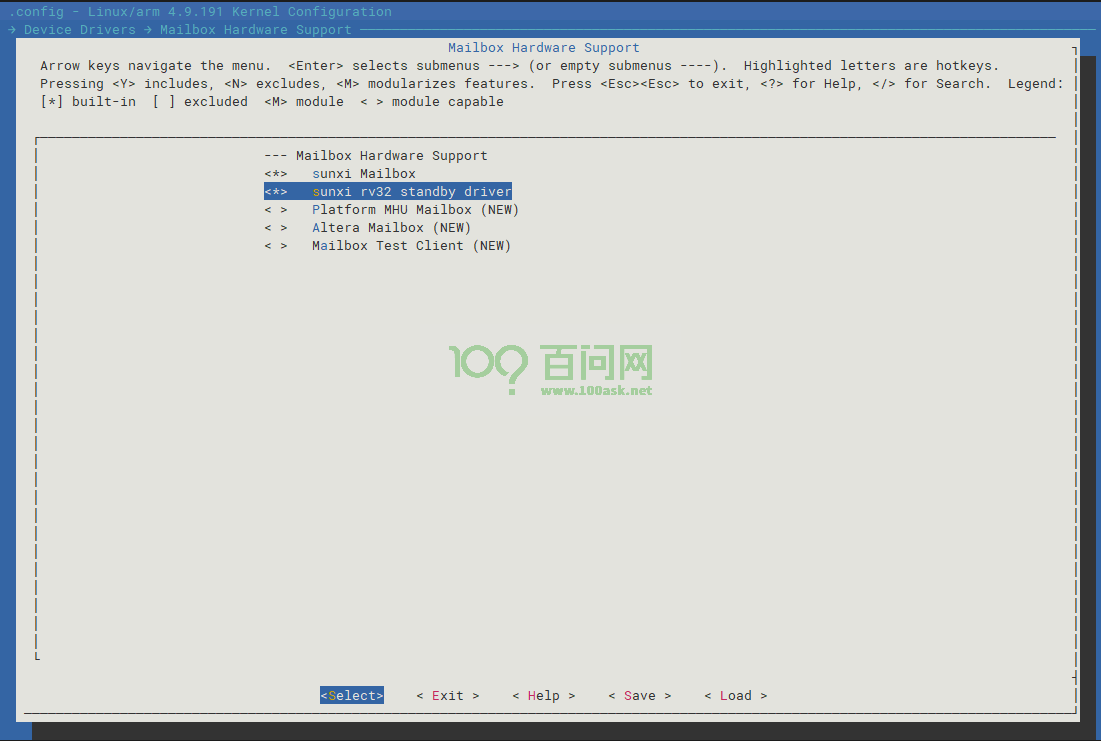Select the sunxi Mailbox entry label
Image resolution: width=1101 pixels, height=741 pixels.
click(x=363, y=174)
